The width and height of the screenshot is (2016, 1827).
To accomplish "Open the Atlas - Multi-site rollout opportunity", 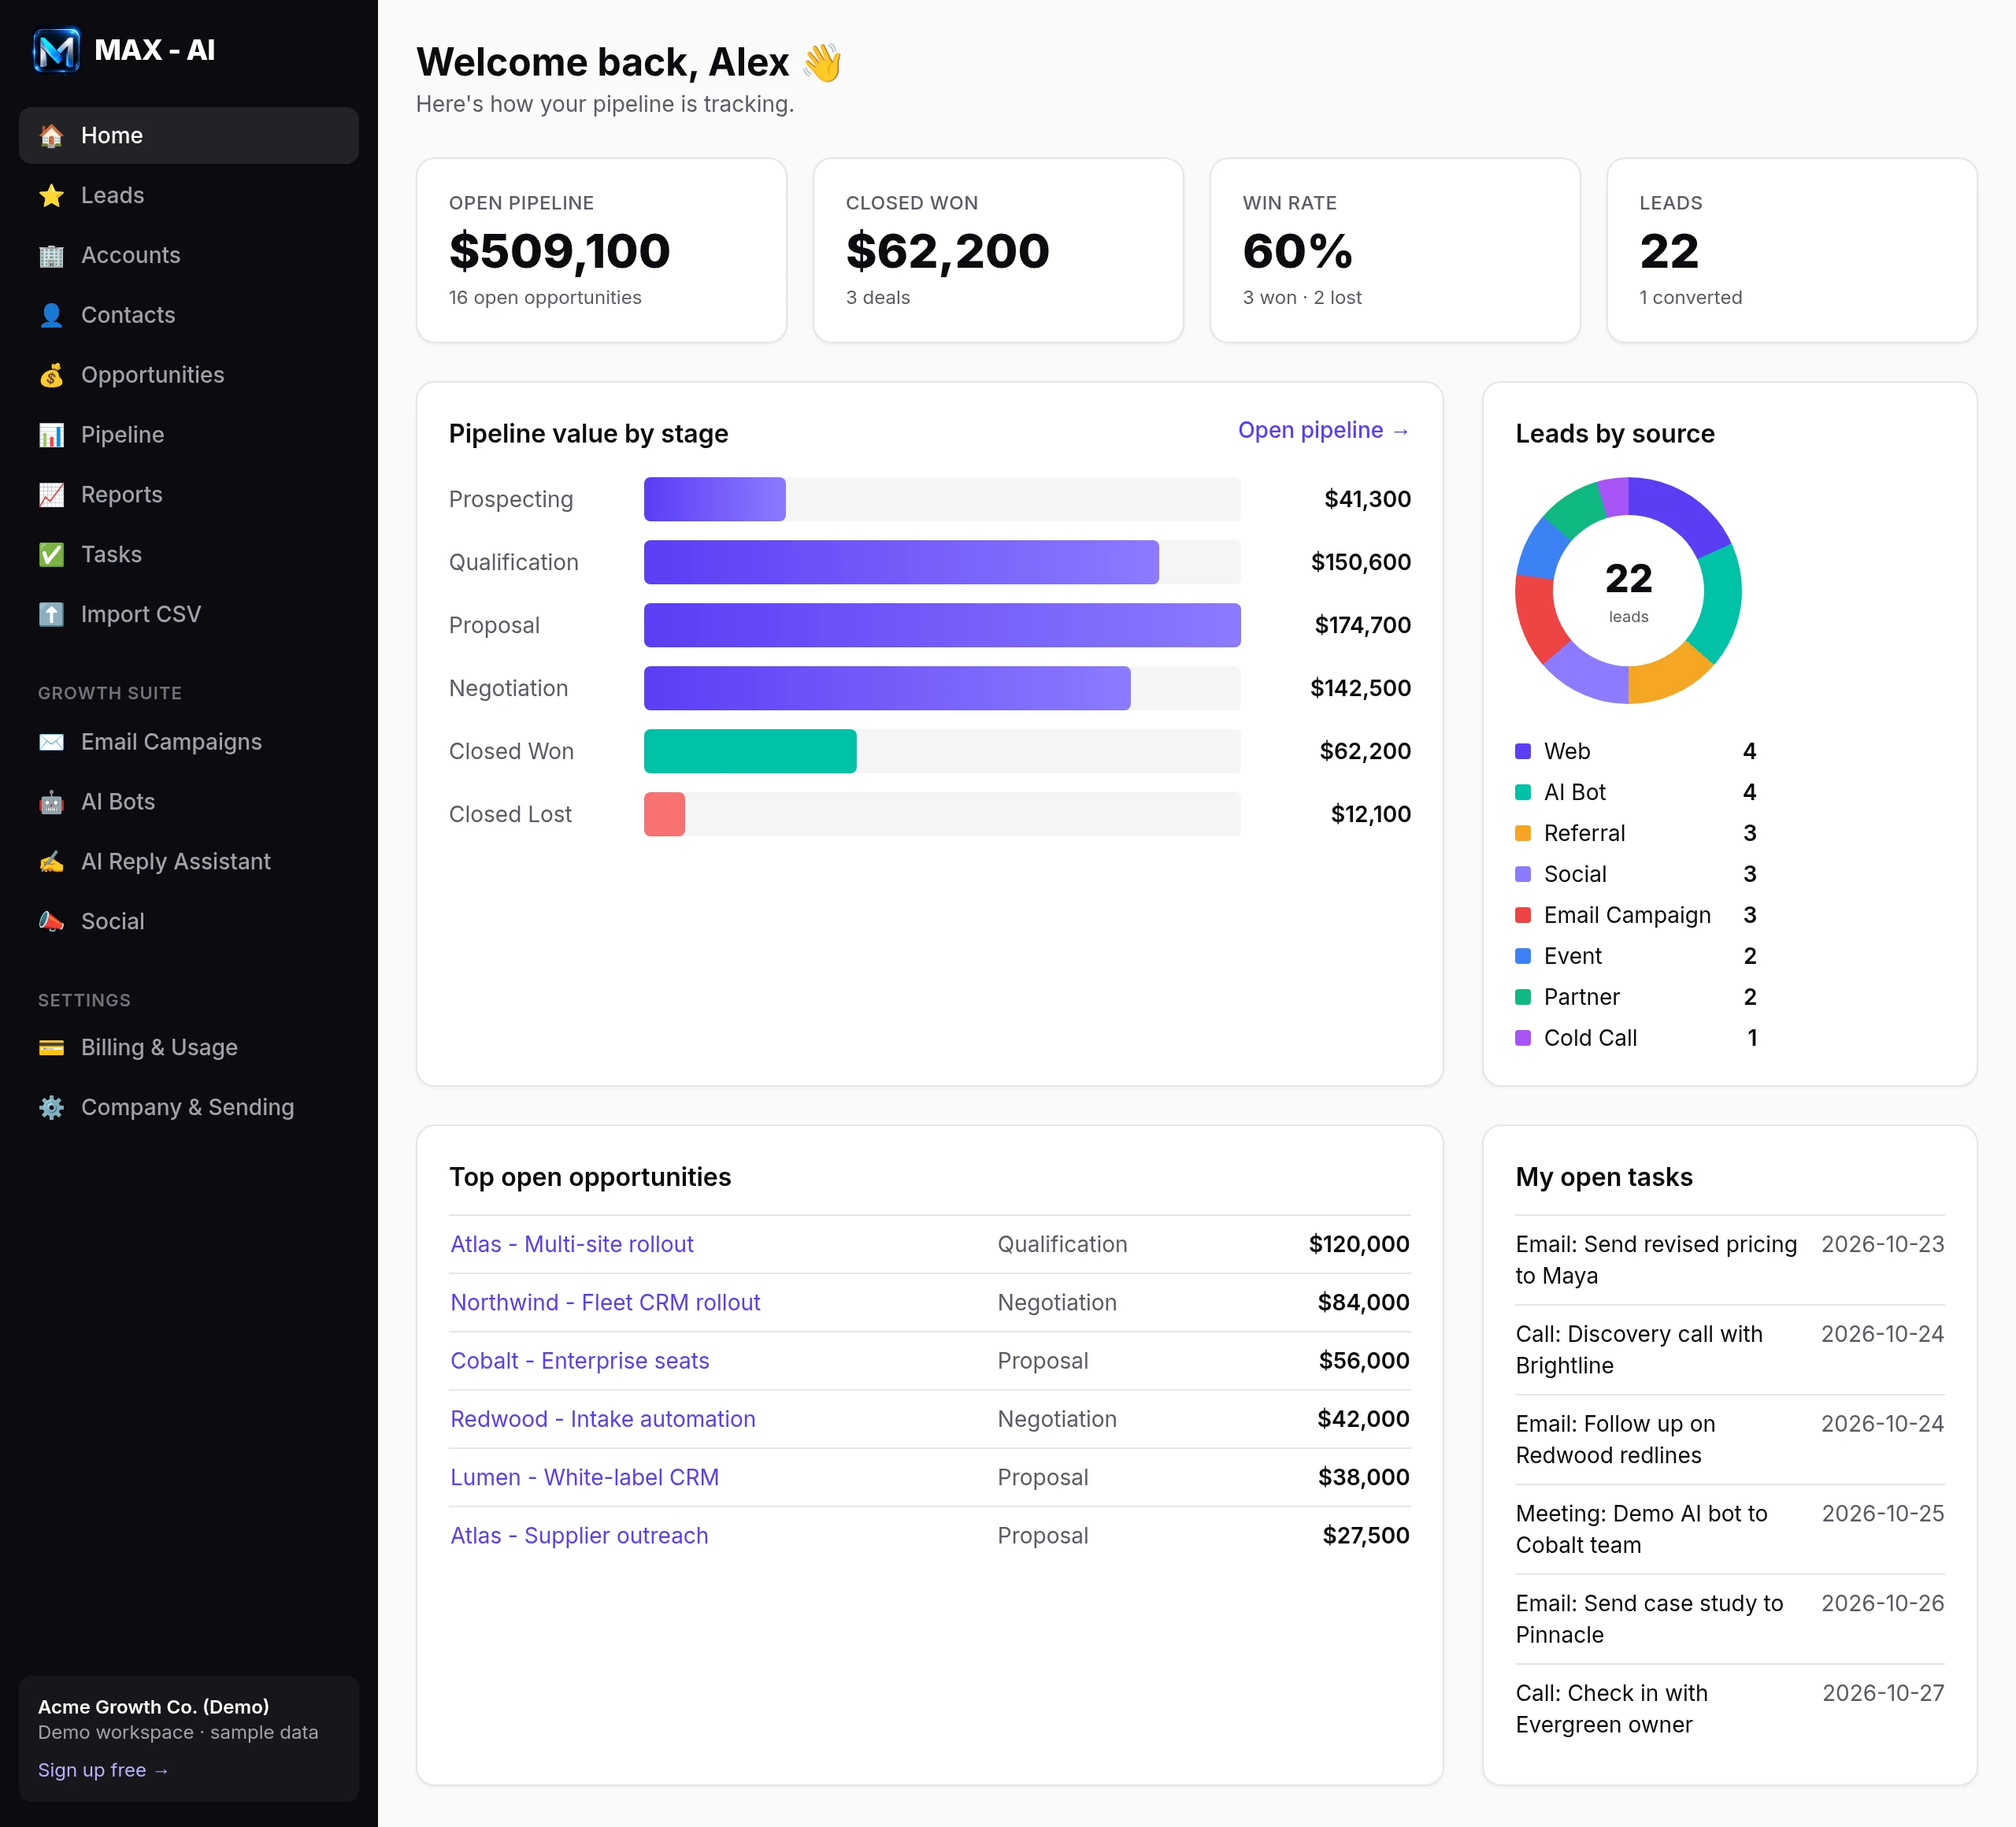I will 572,1244.
